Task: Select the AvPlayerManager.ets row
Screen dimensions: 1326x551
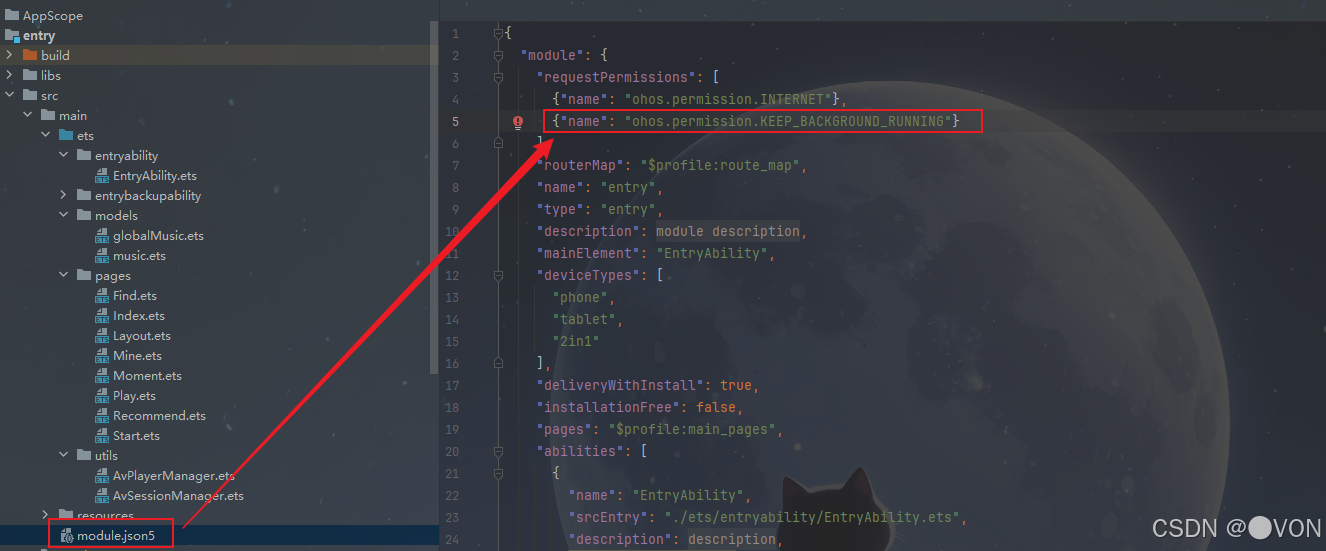Action: click(215, 475)
